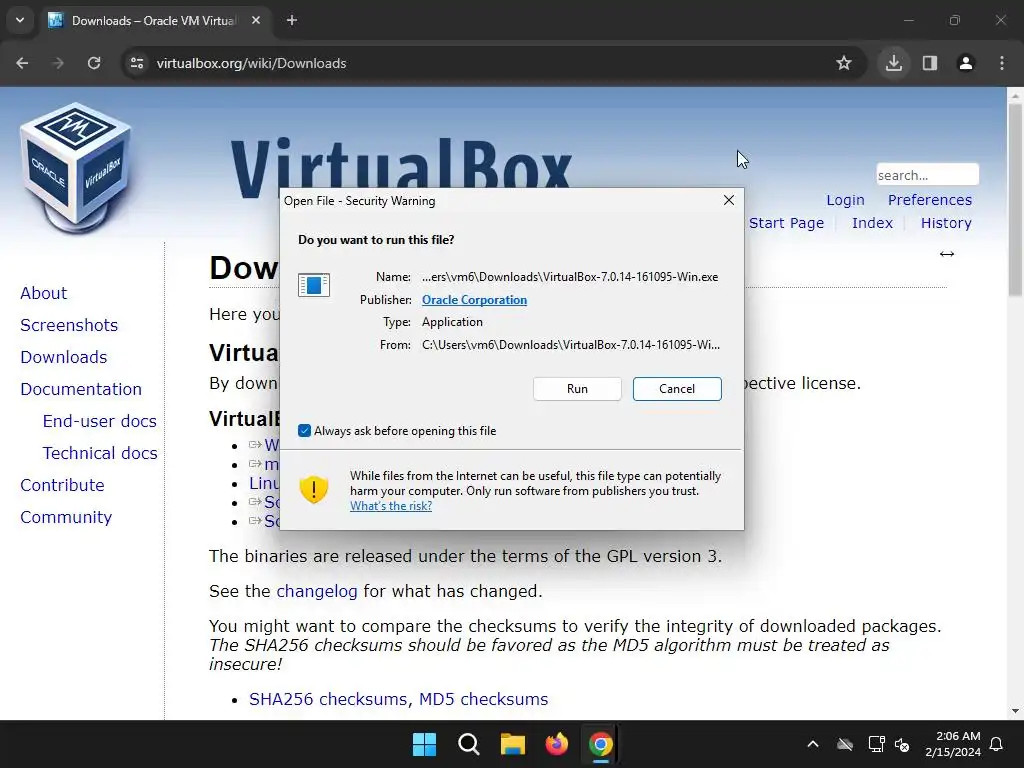Click the application file icon in dialog
The height and width of the screenshot is (768, 1024).
314,285
